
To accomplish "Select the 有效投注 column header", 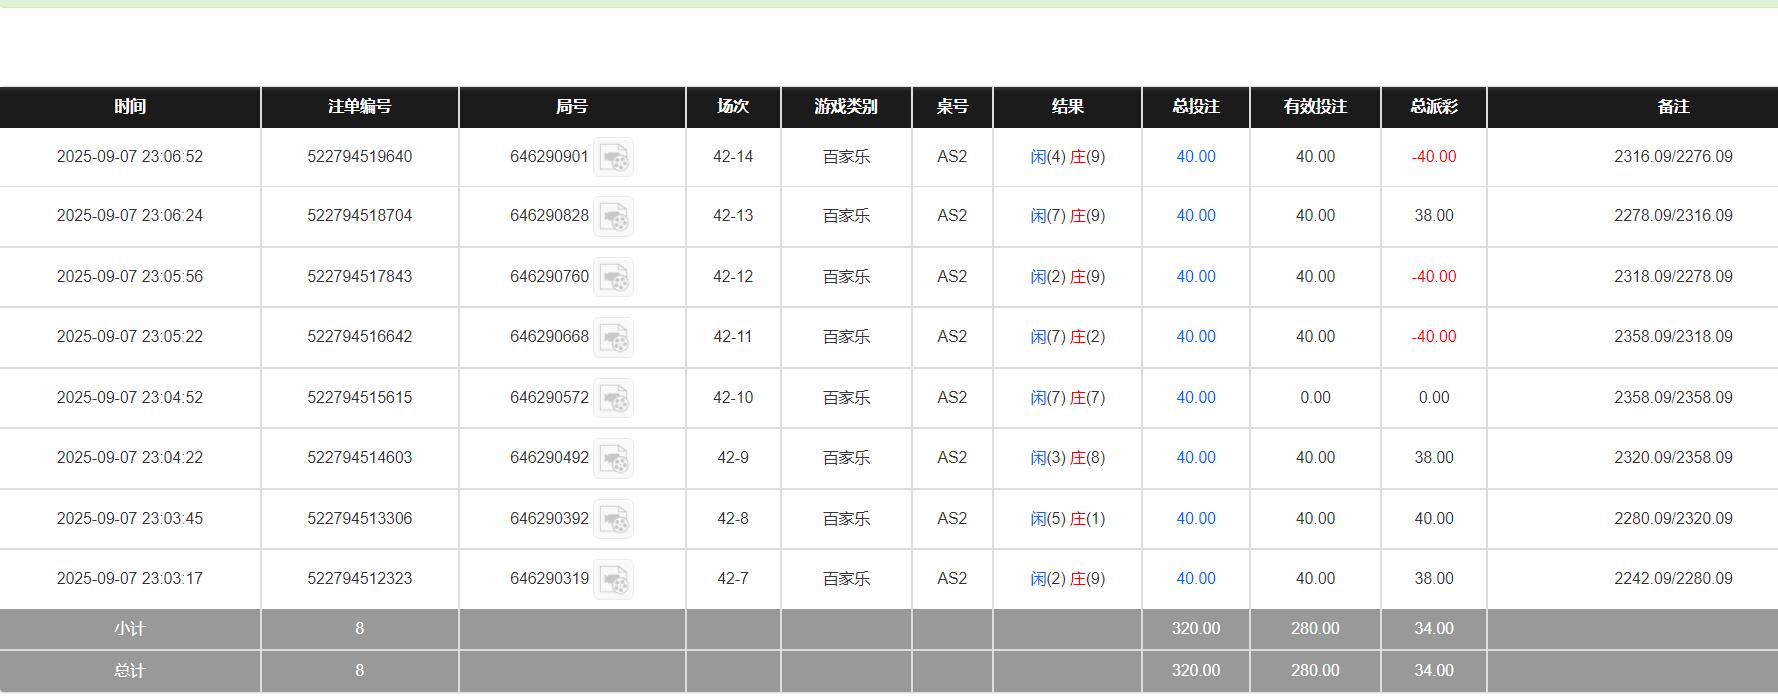I will pos(1314,107).
